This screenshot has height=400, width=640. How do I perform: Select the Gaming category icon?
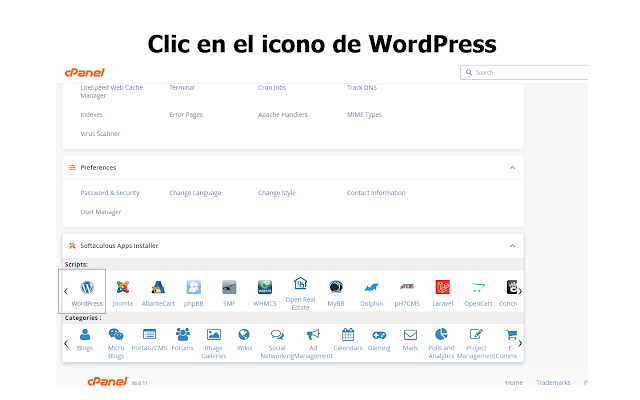[x=379, y=335]
